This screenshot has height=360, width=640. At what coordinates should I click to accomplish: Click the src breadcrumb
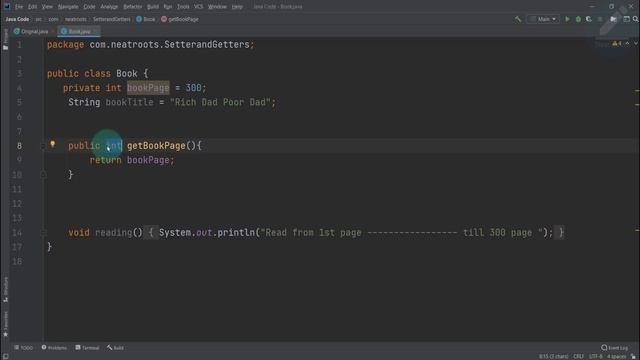pyautogui.click(x=38, y=19)
